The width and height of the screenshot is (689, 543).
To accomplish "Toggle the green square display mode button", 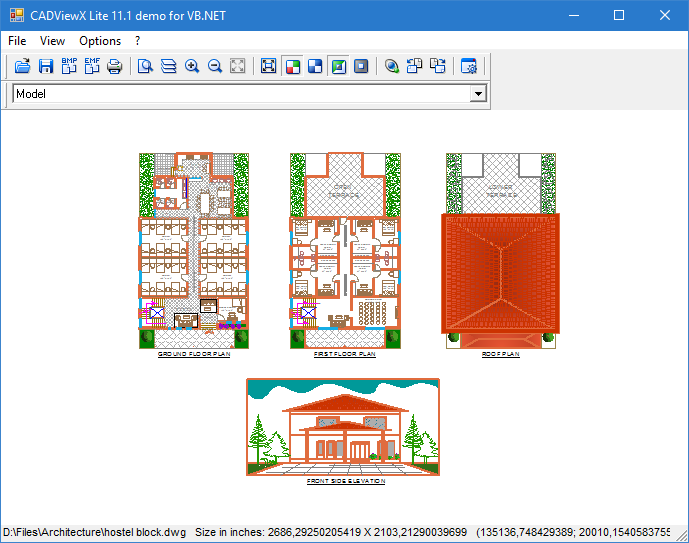I will coord(338,66).
